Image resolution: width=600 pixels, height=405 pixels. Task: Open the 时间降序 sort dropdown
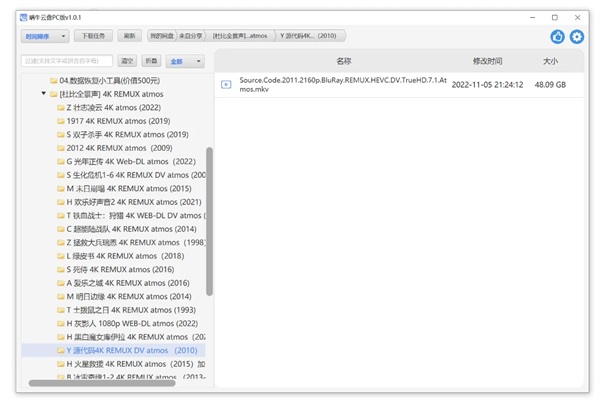pos(45,36)
